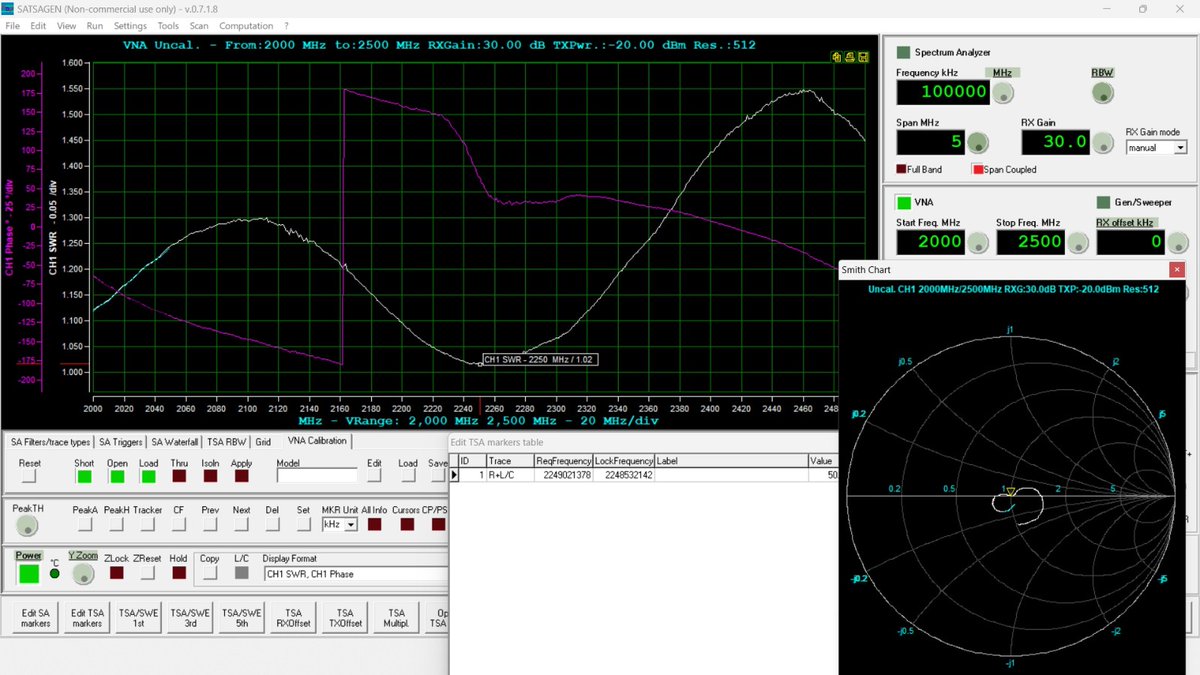Open the Computation menu
The image size is (1200, 675).
click(x=246, y=26)
